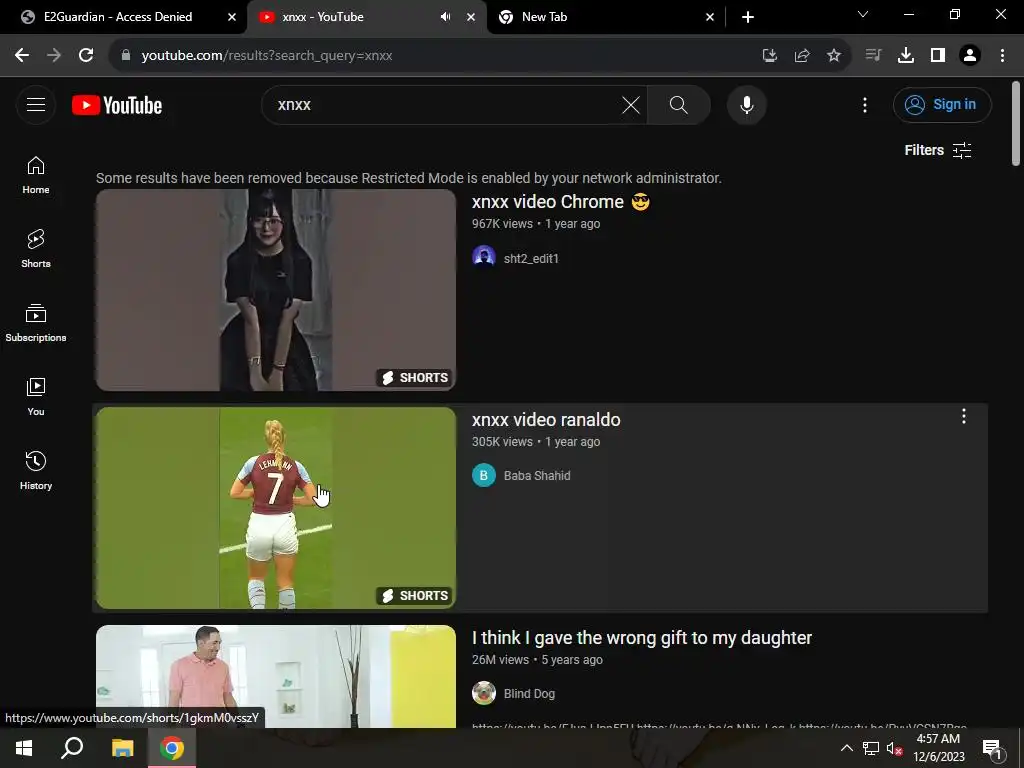Viewport: 1024px width, 768px height.
Task: Open History from the sidebar
Action: pyautogui.click(x=36, y=470)
